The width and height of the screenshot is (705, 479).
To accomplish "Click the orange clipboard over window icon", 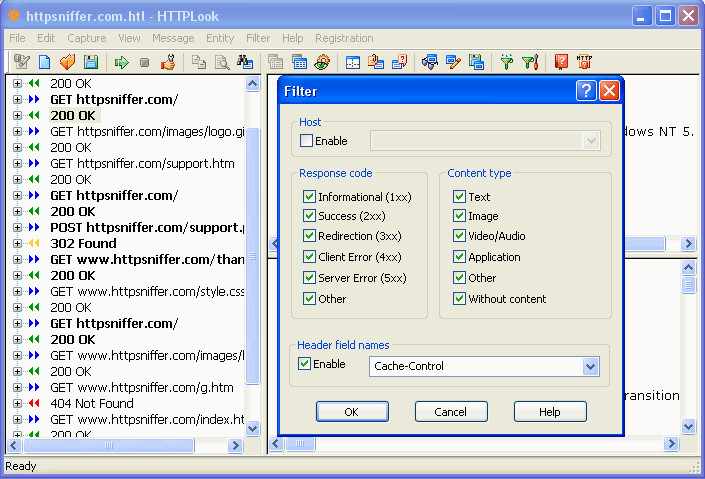I will (376, 62).
